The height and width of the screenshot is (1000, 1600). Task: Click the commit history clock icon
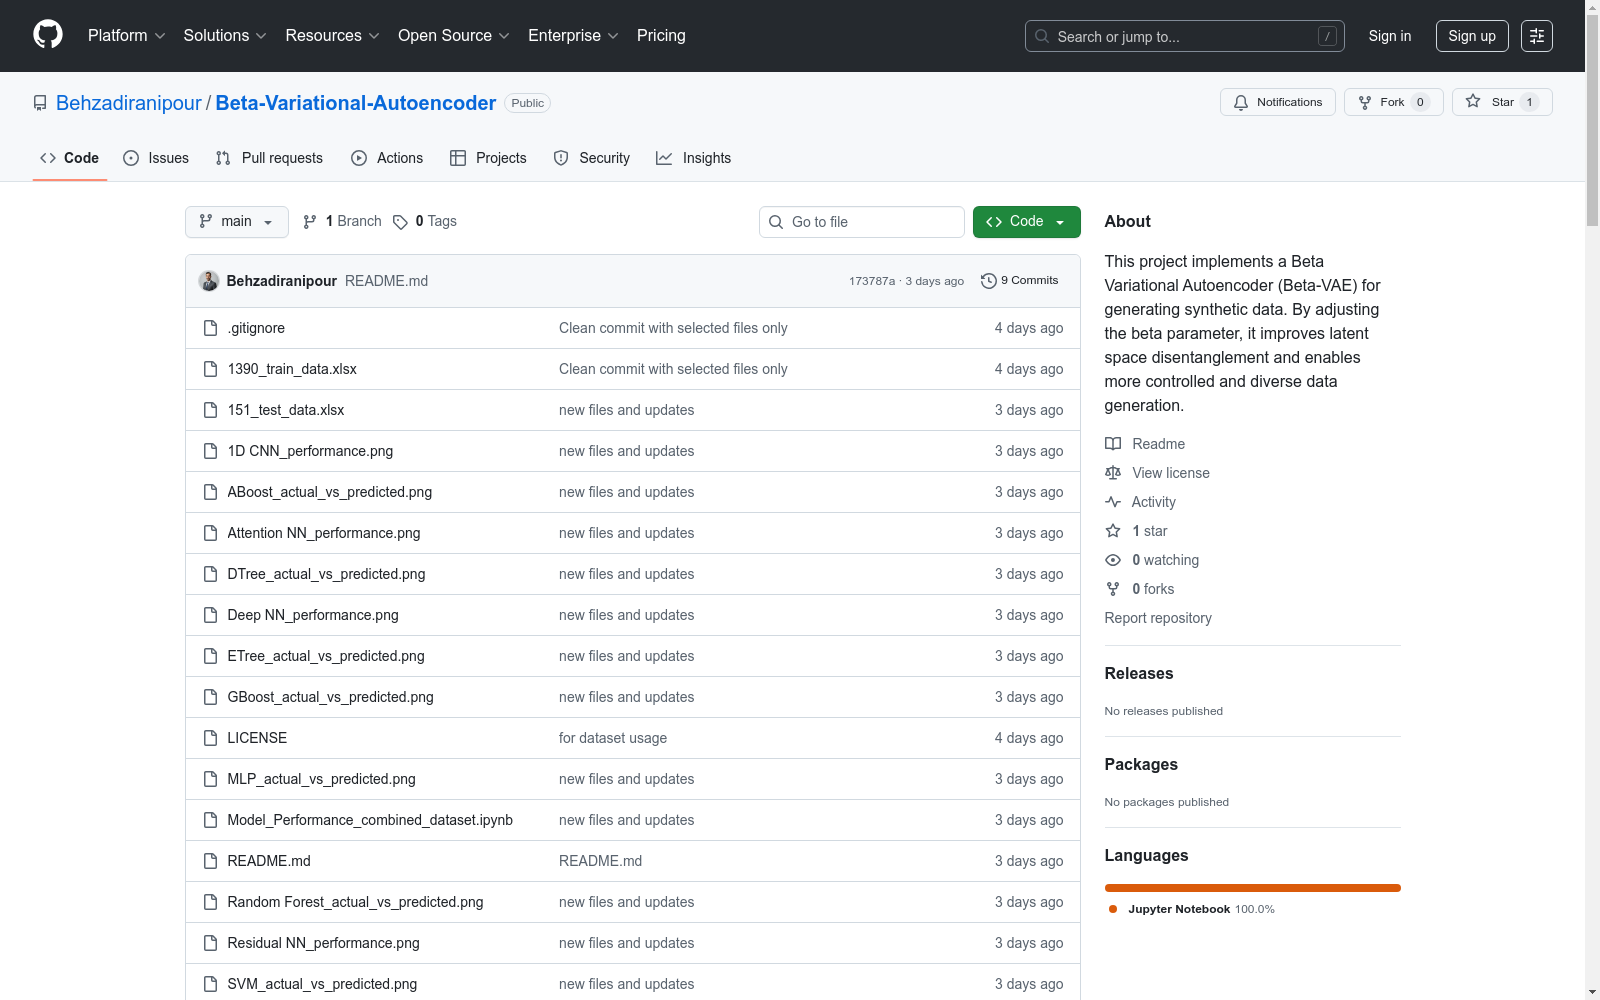coord(989,281)
